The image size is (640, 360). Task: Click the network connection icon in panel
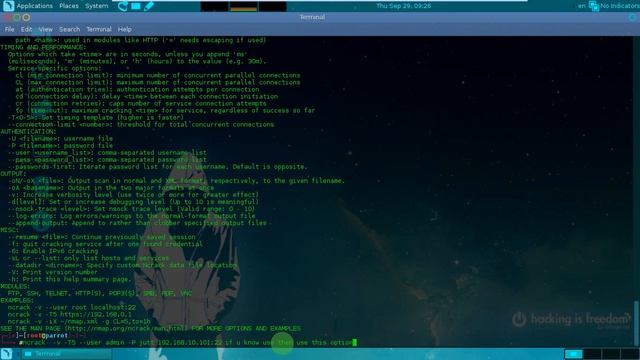point(594,6)
